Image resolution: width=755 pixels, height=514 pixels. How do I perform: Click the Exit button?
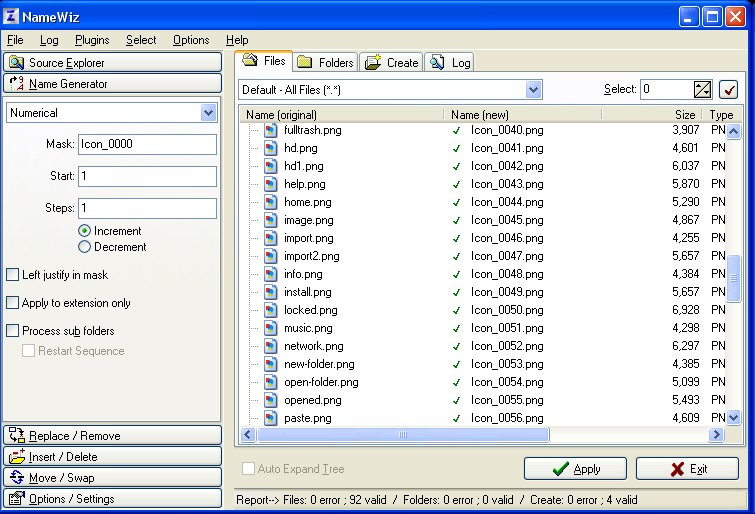click(687, 469)
